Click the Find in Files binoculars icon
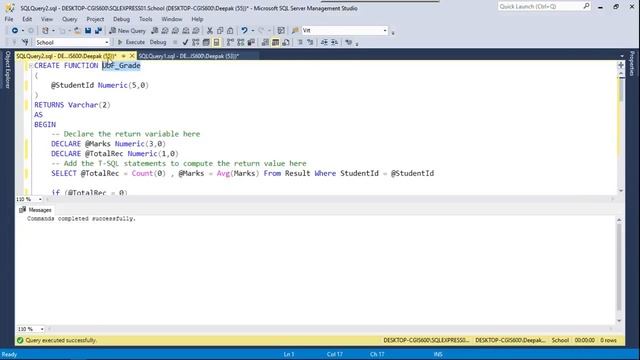640x360 pixels. (296, 31)
